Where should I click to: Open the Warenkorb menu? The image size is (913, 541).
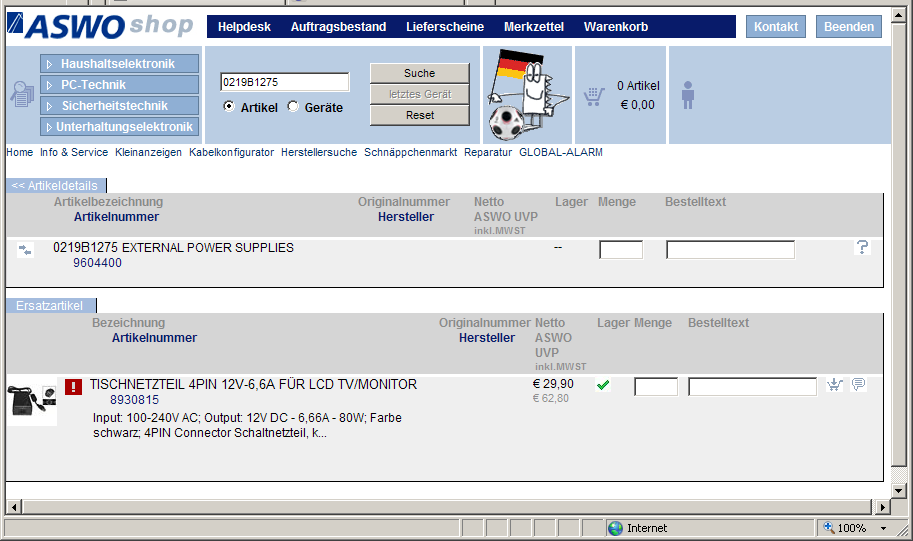(616, 27)
